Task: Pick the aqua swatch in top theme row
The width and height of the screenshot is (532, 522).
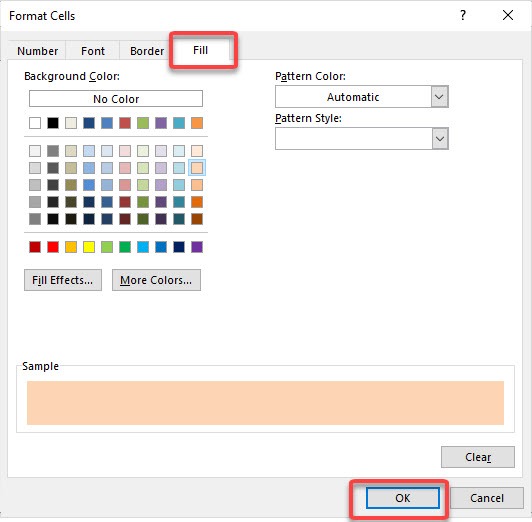Action: pos(179,123)
